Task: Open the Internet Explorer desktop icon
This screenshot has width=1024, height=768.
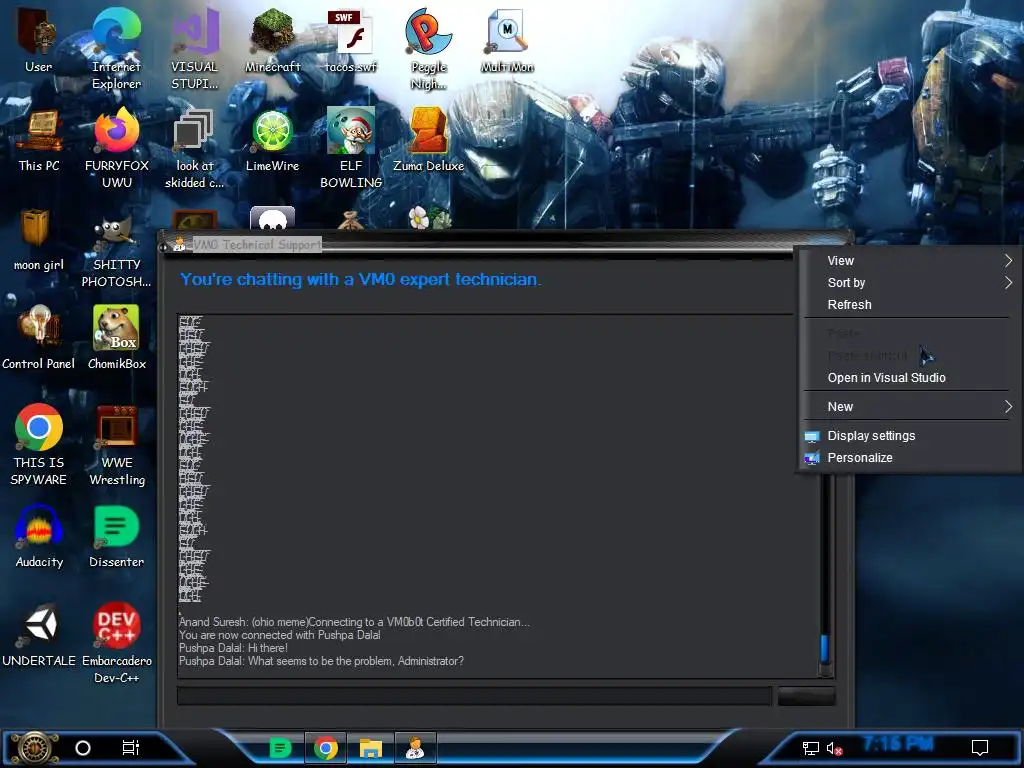Action: coord(116,48)
